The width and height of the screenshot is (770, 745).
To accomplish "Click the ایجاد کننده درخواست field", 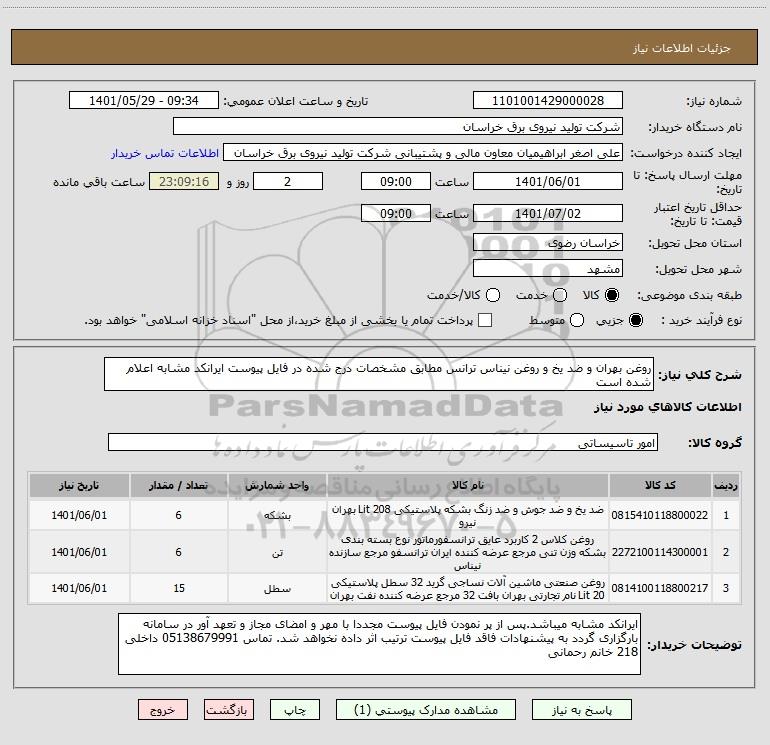I will click(423, 153).
